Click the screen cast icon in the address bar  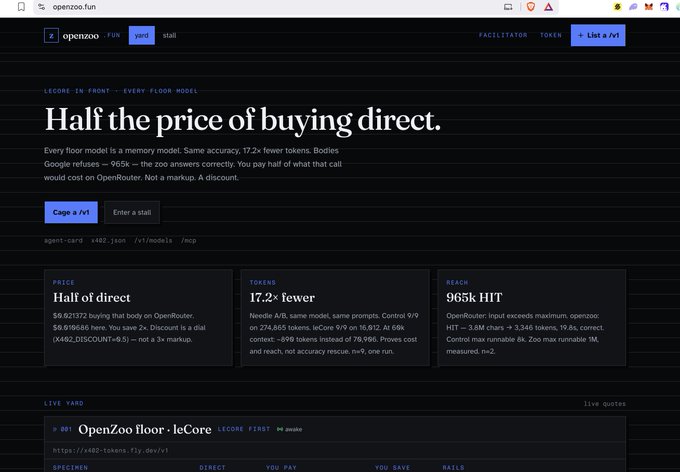click(x=508, y=7)
